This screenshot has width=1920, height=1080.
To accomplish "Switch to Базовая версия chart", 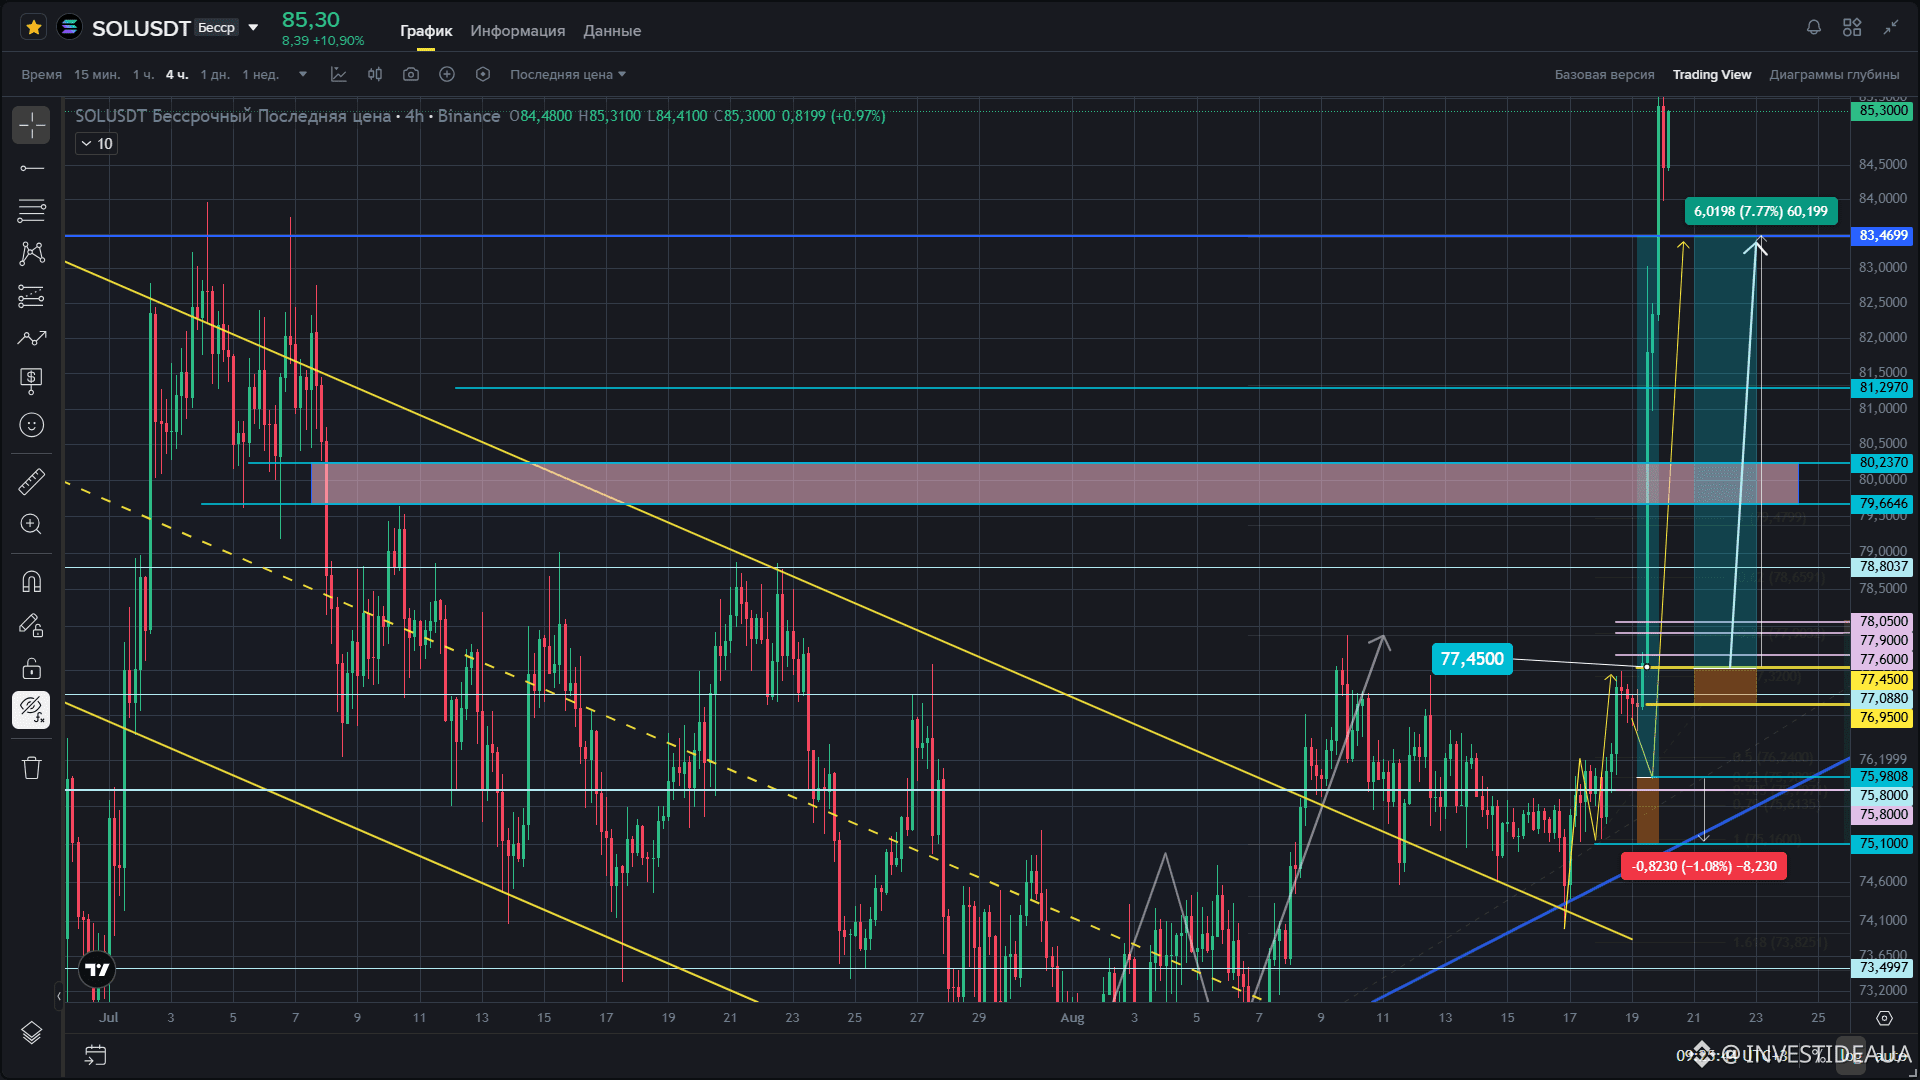I will [1604, 75].
